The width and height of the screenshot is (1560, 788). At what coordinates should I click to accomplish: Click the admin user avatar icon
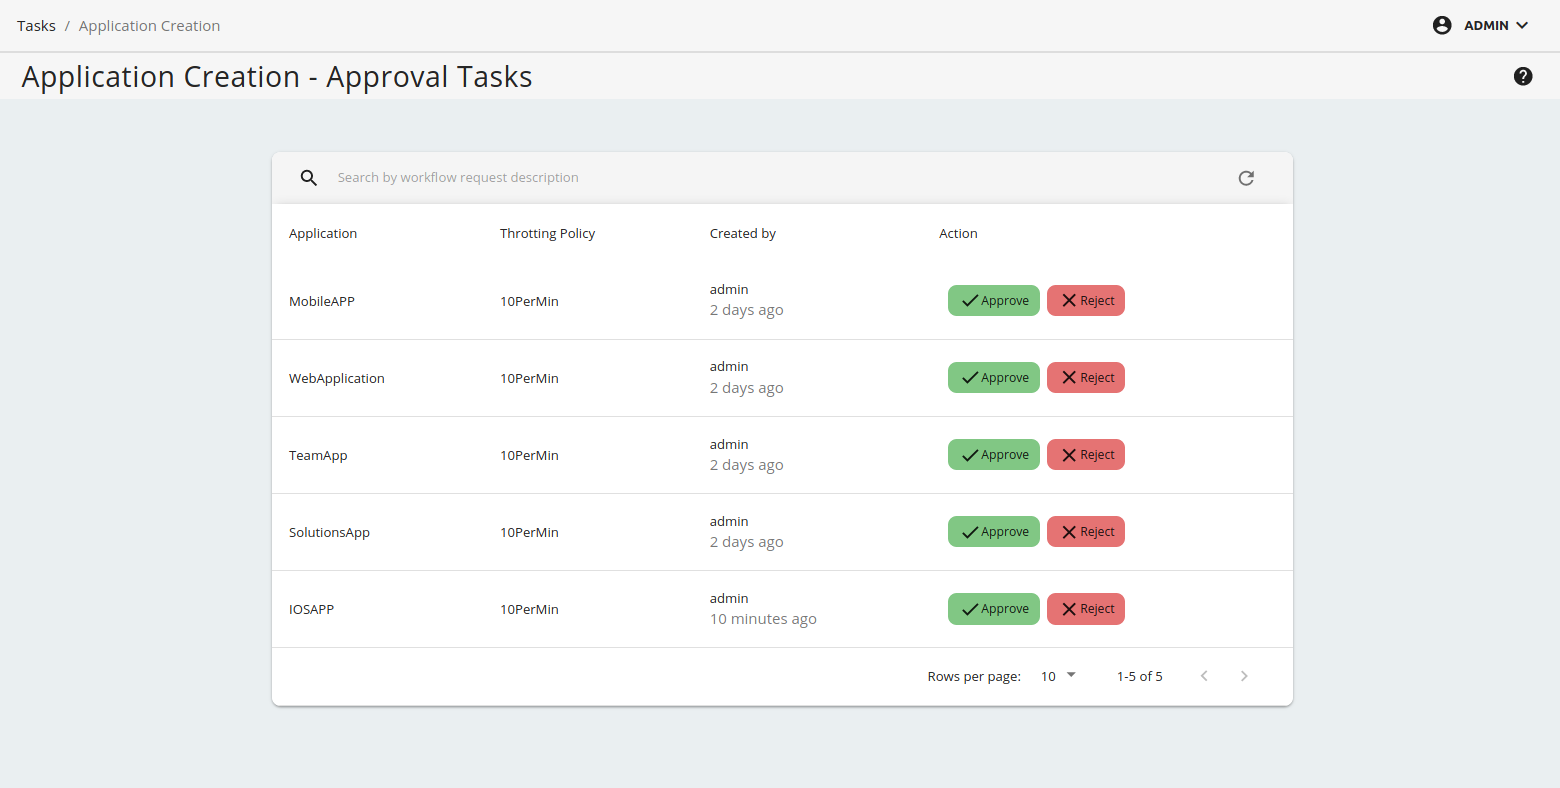click(1442, 26)
